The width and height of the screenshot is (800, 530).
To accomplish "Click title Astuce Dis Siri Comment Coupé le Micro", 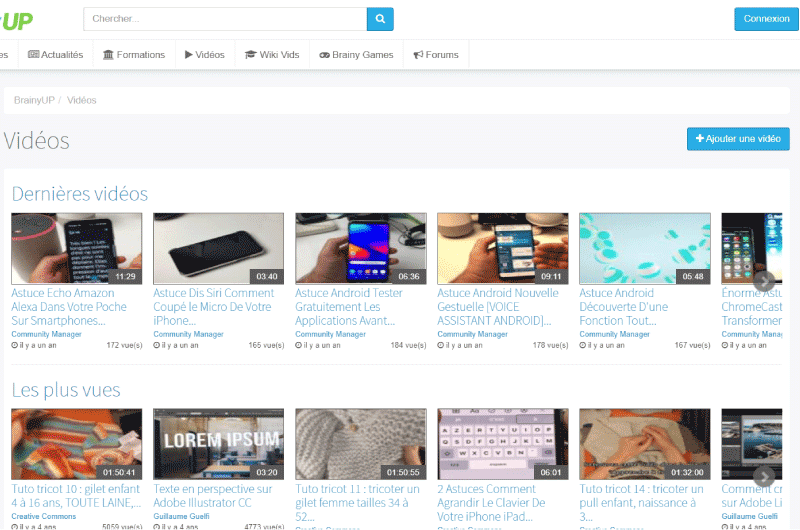I will 214,307.
